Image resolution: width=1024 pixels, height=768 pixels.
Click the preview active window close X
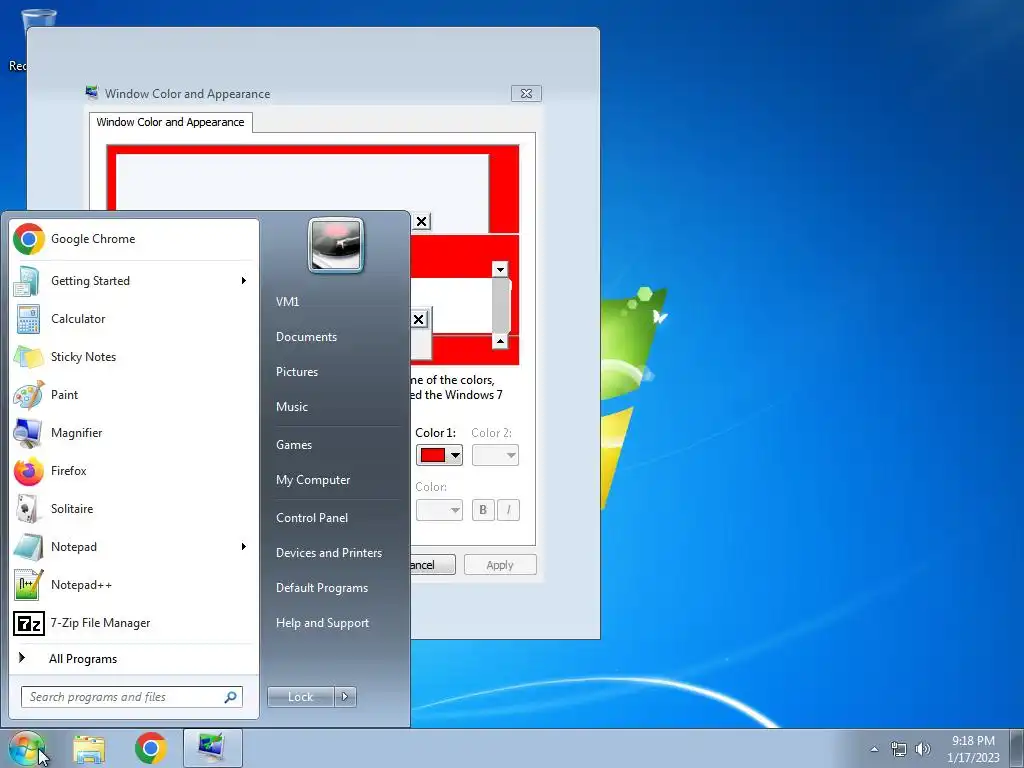pos(422,221)
